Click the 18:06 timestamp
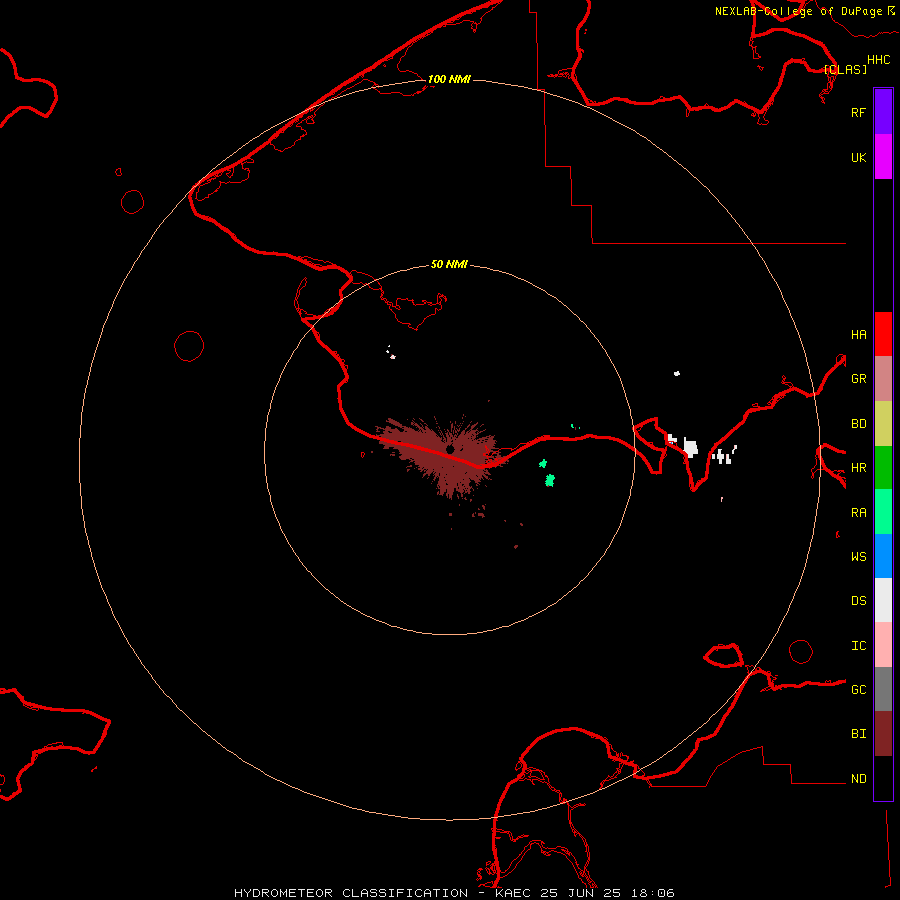This screenshot has width=900, height=900. pyautogui.click(x=653, y=893)
